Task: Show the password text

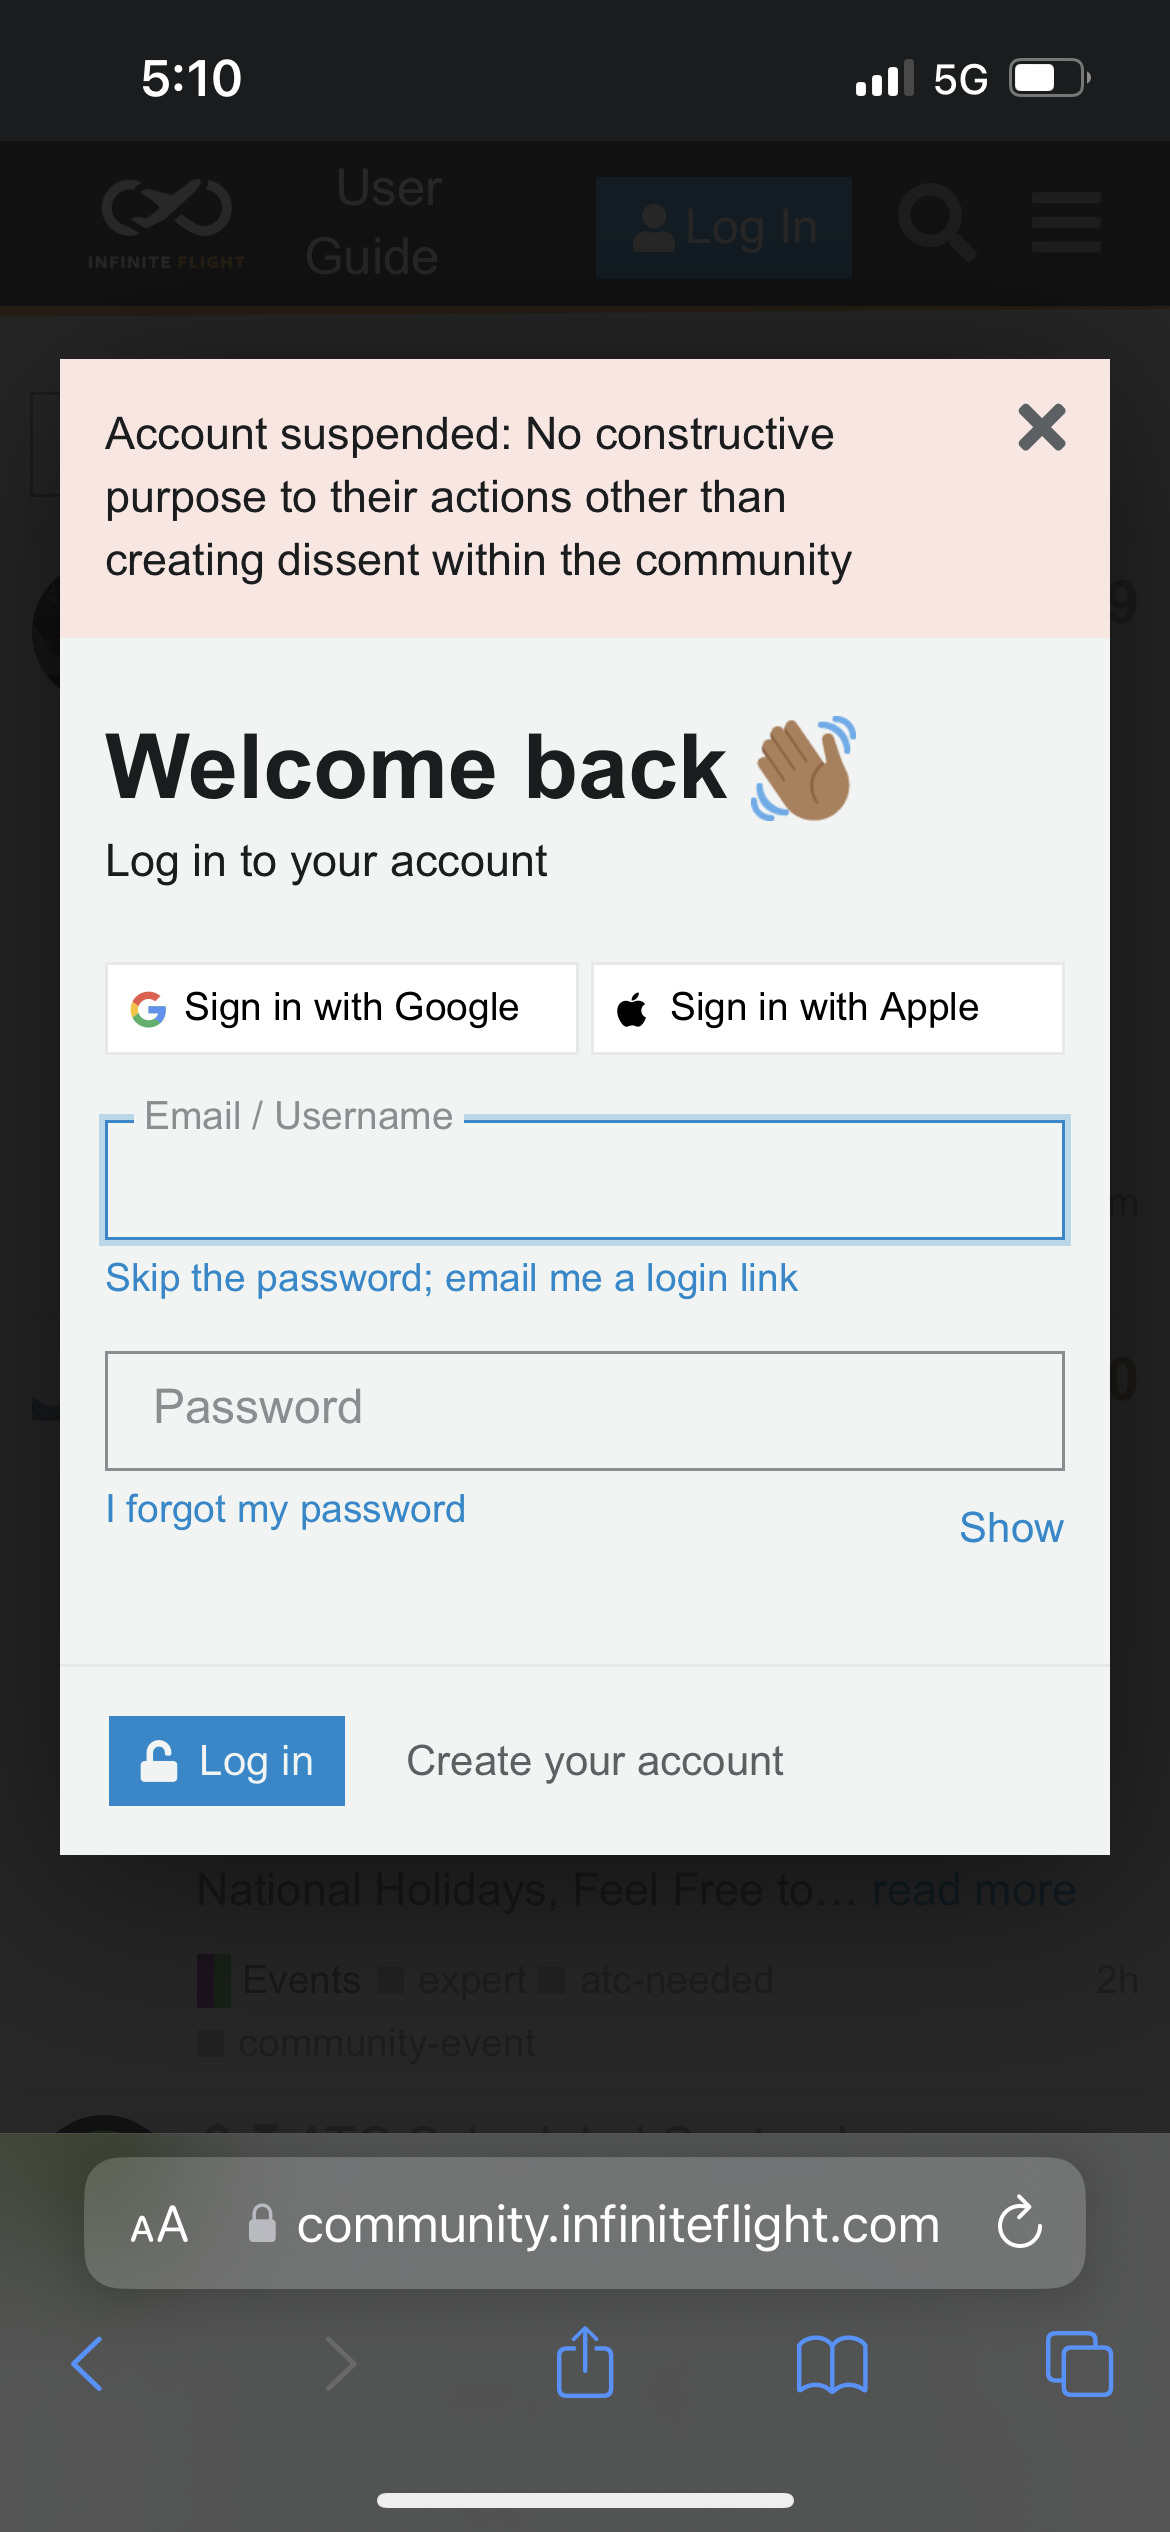Action: 1011,1527
